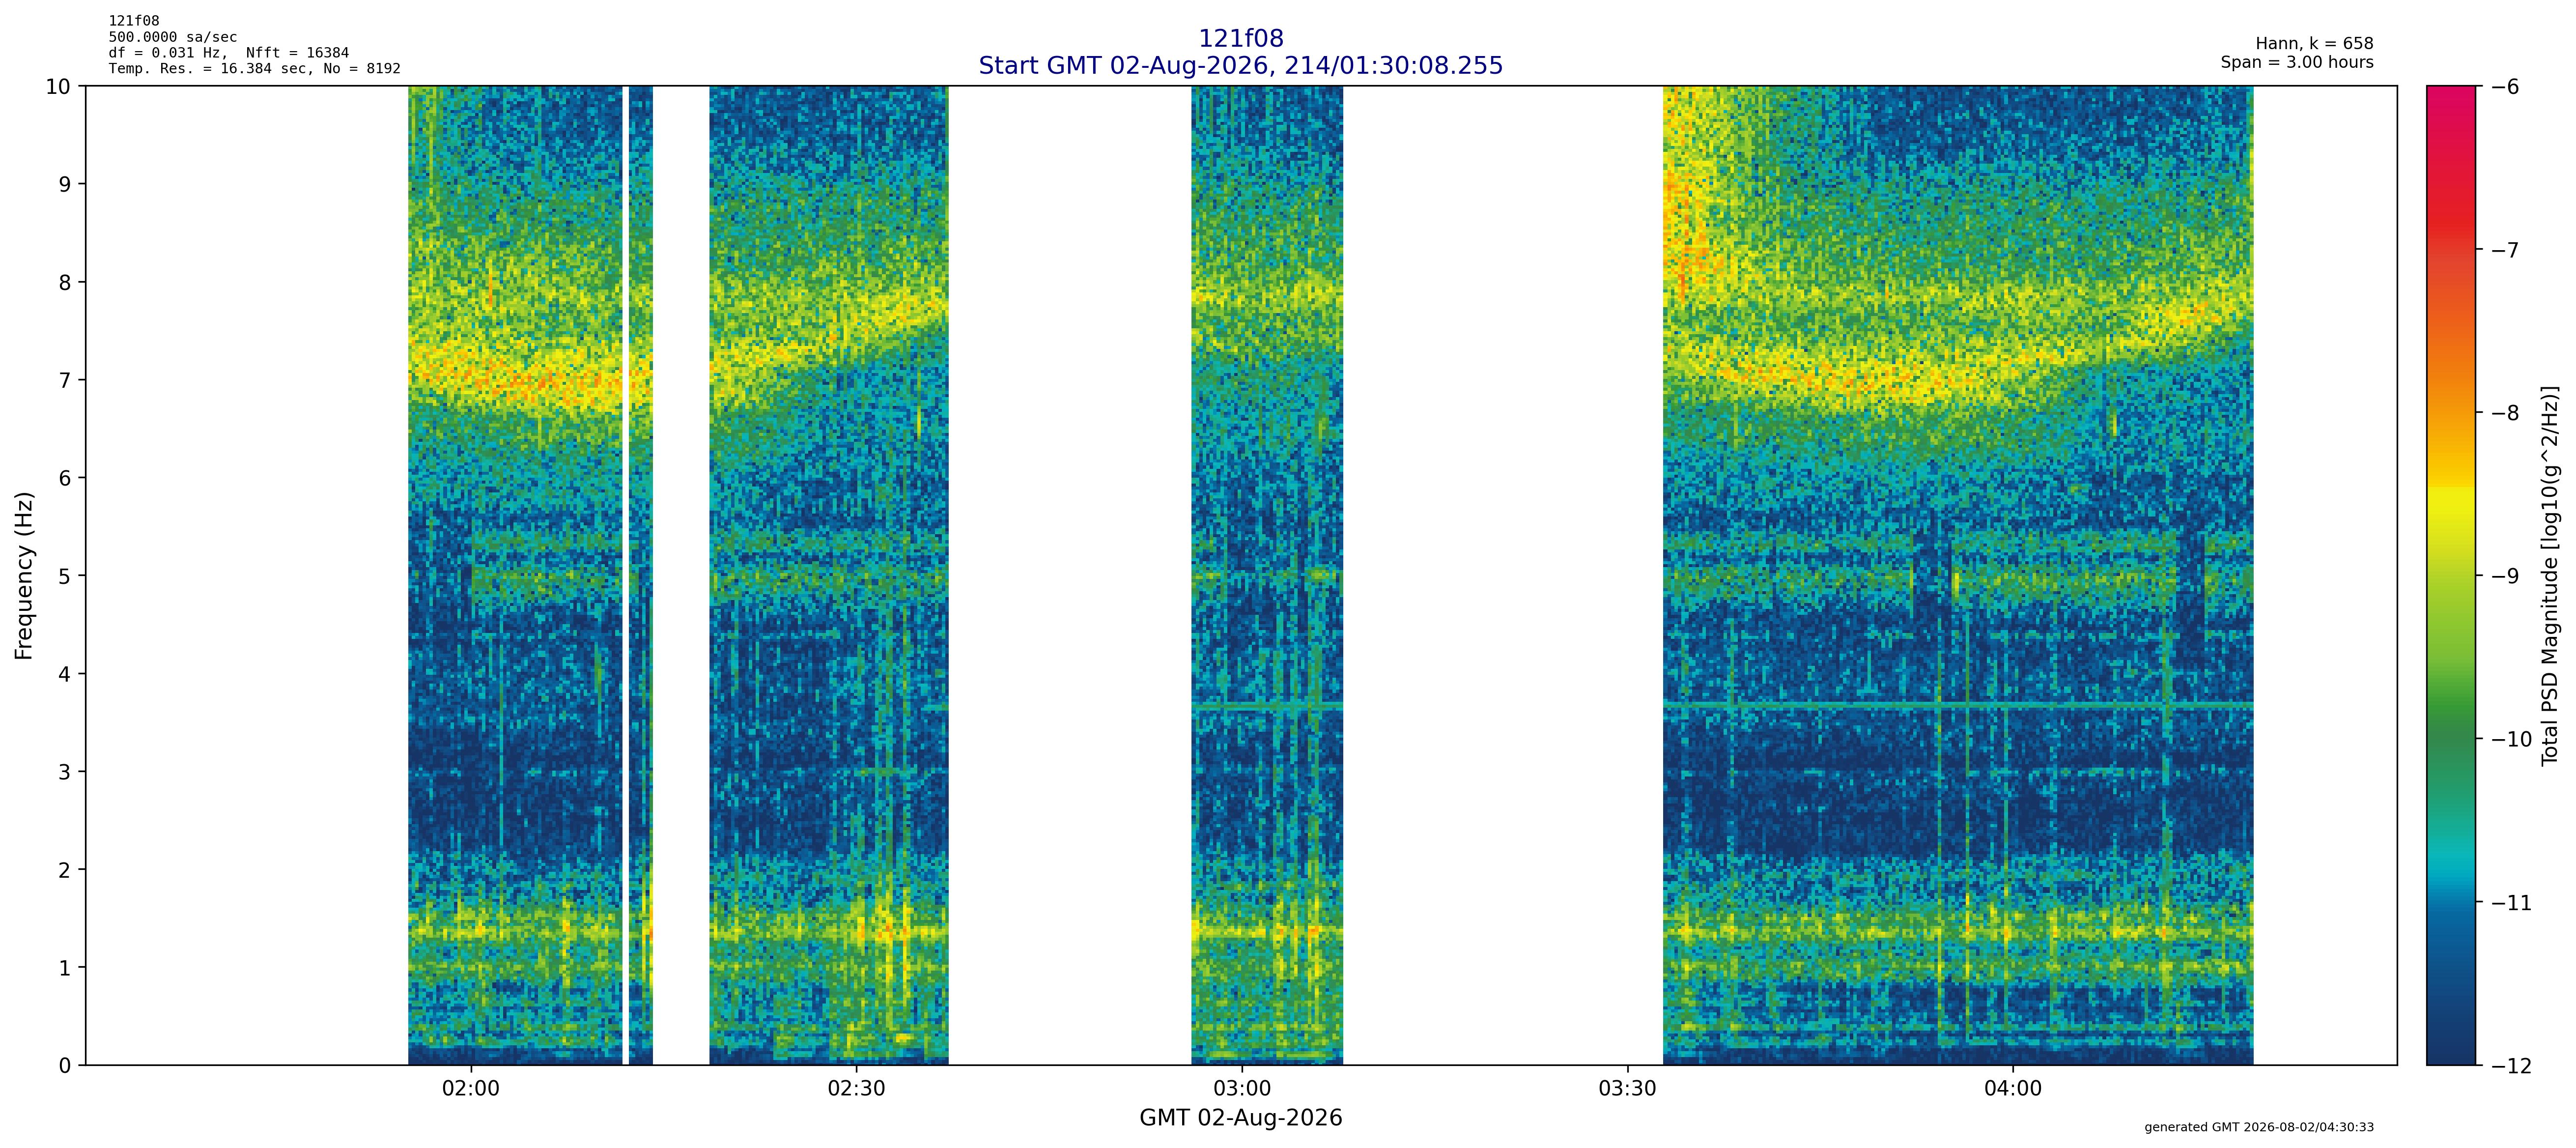Click the "generated GMT 2026-08-02/04:30:33" footer text
The width and height of the screenshot is (2576, 1148).
[x=2259, y=1127]
